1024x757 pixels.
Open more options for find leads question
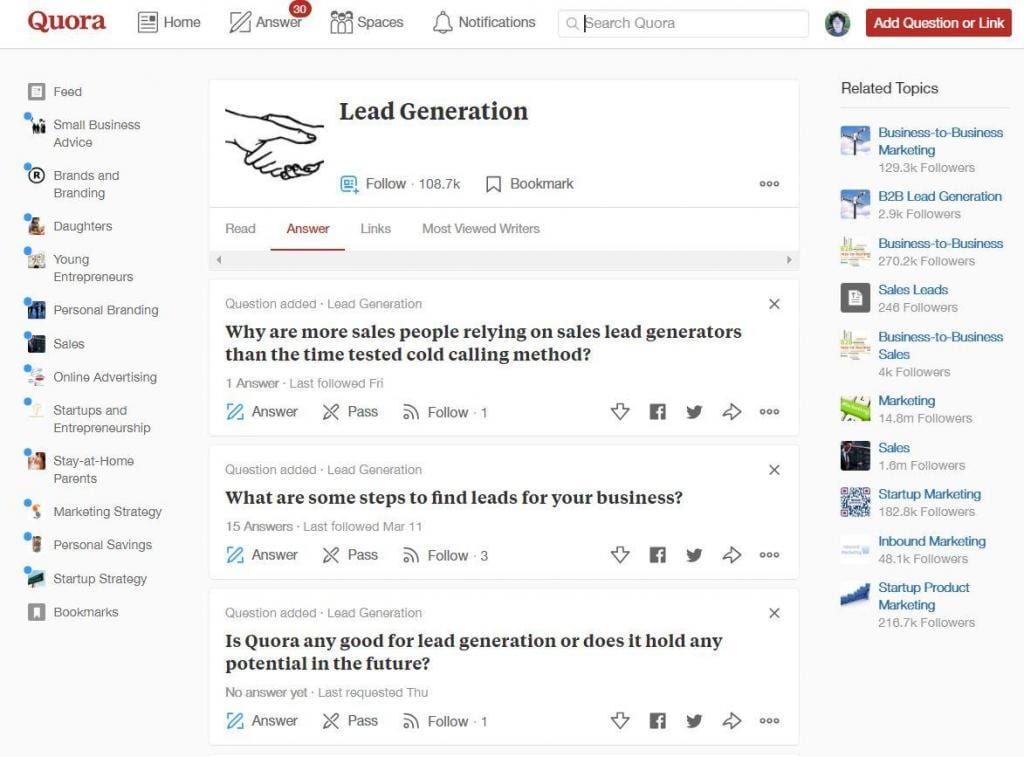pyautogui.click(x=769, y=555)
